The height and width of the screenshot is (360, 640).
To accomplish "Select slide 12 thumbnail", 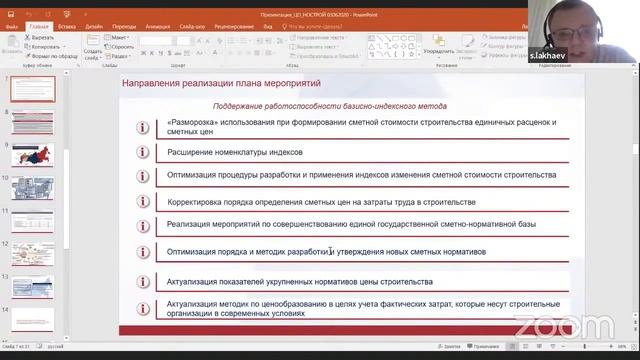I will (x=33, y=254).
